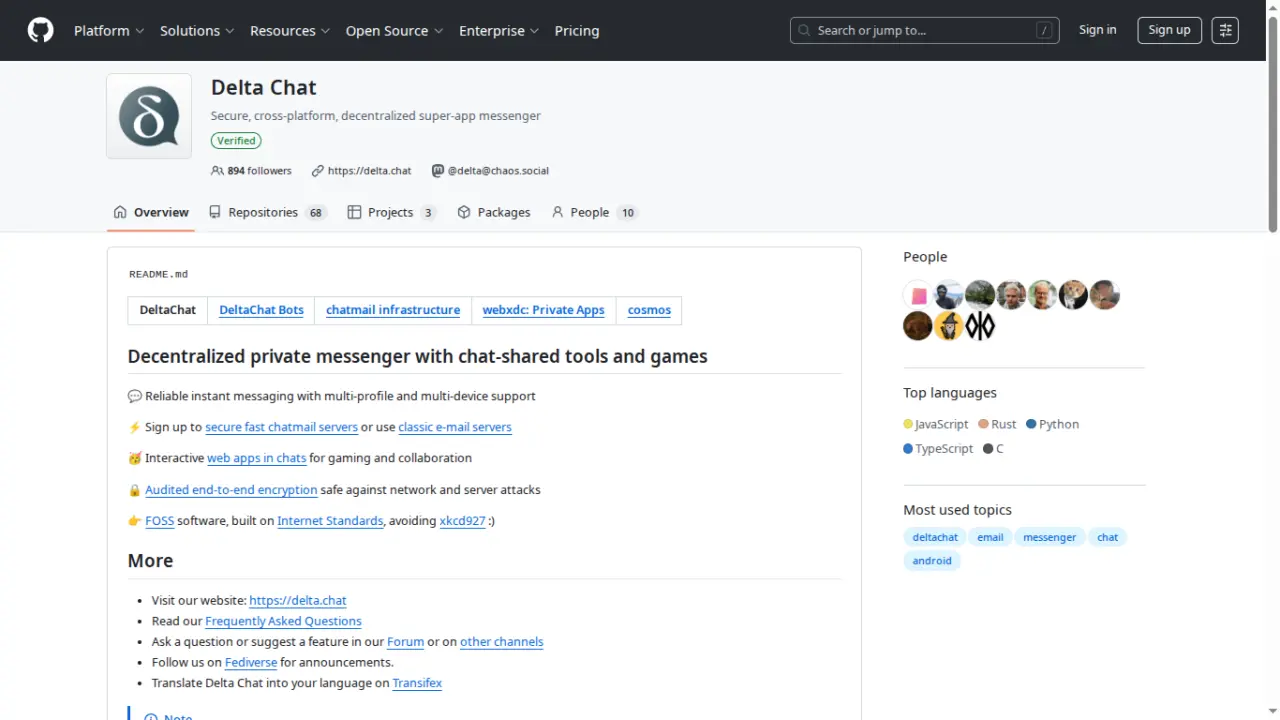Filter by TypeScript language
The height and width of the screenshot is (720, 1280).
click(x=938, y=449)
